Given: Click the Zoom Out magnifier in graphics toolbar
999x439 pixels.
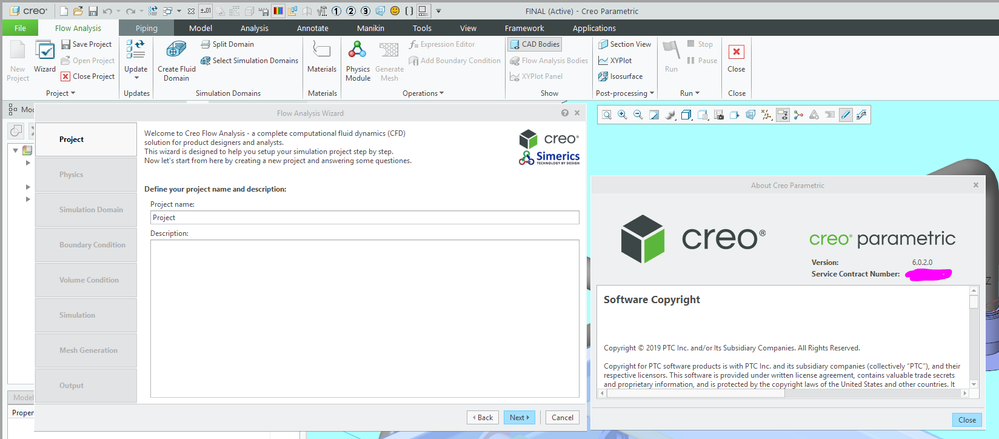Looking at the screenshot, I should point(638,115).
